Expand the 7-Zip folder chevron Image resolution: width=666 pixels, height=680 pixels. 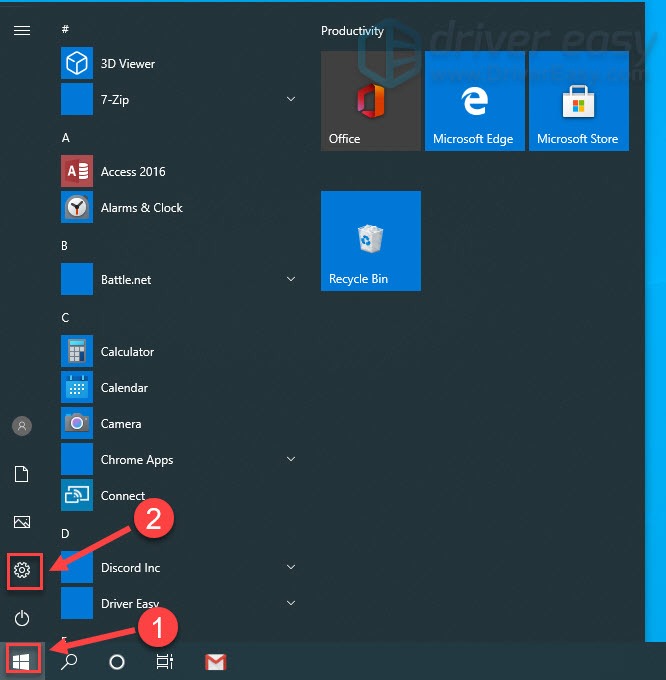291,99
